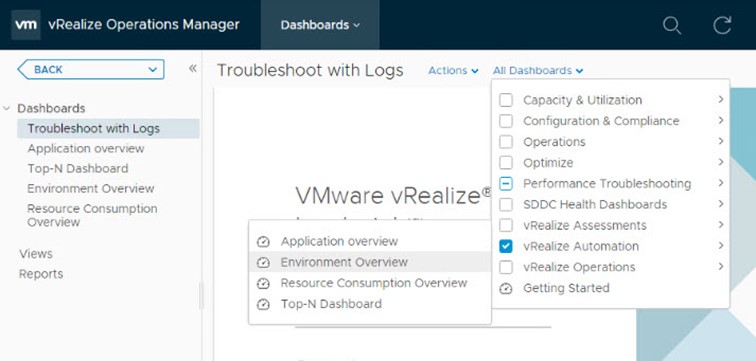Click the refresh icon in top bar

point(722,25)
